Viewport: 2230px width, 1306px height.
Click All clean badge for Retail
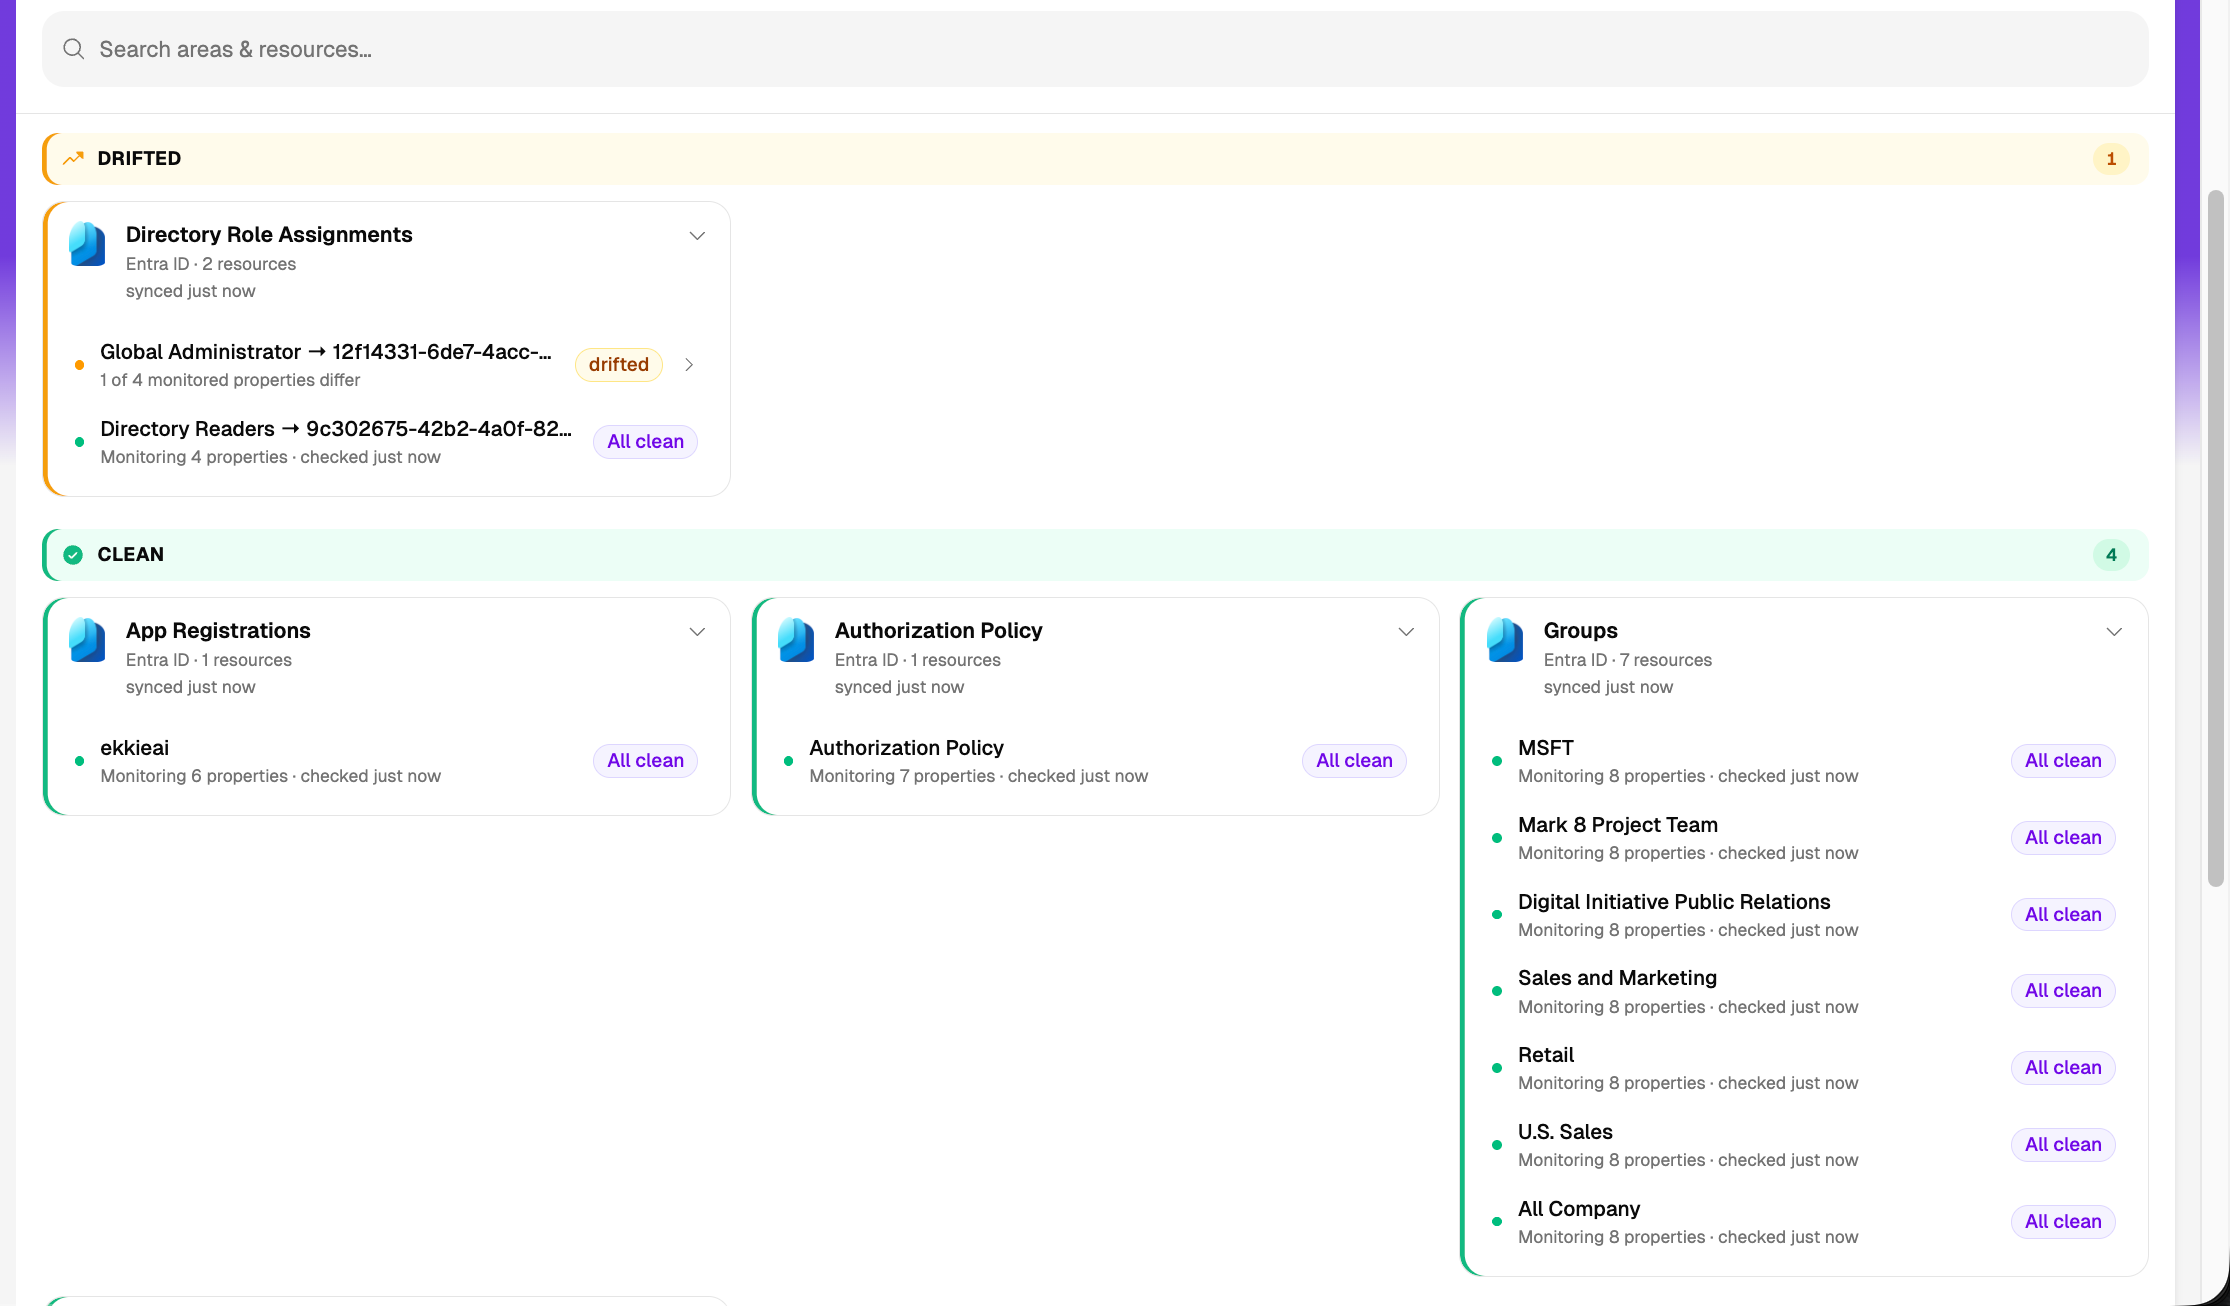click(2063, 1068)
